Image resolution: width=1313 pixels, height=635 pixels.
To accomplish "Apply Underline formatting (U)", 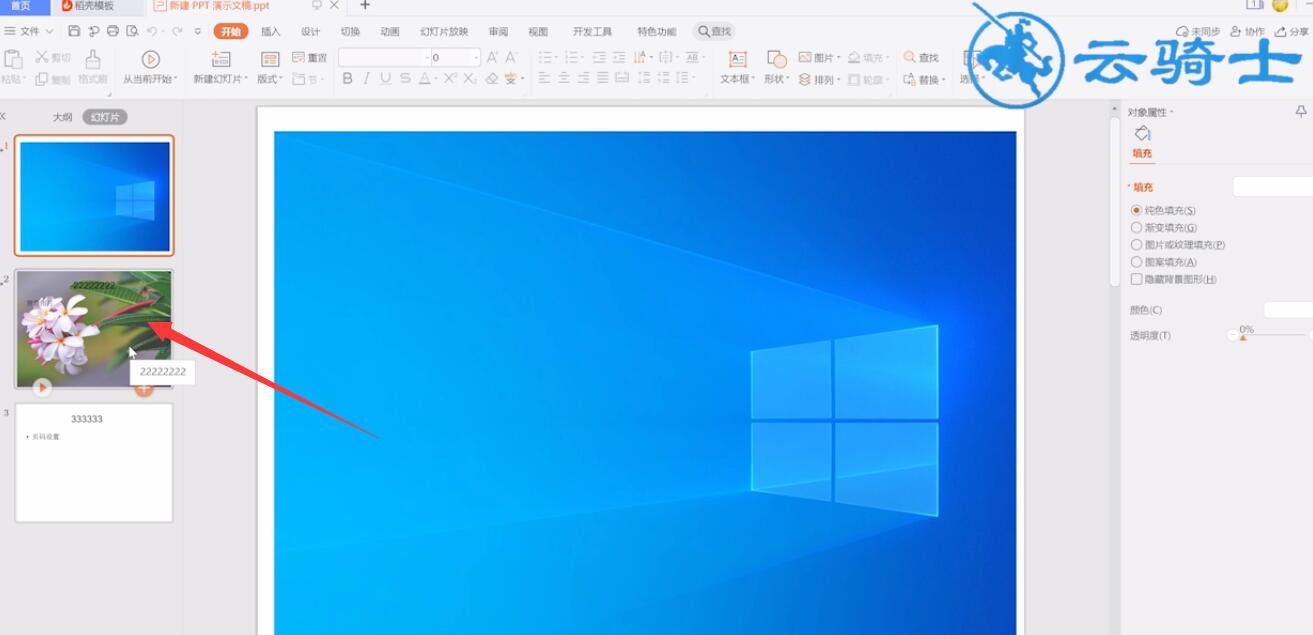I will point(386,78).
